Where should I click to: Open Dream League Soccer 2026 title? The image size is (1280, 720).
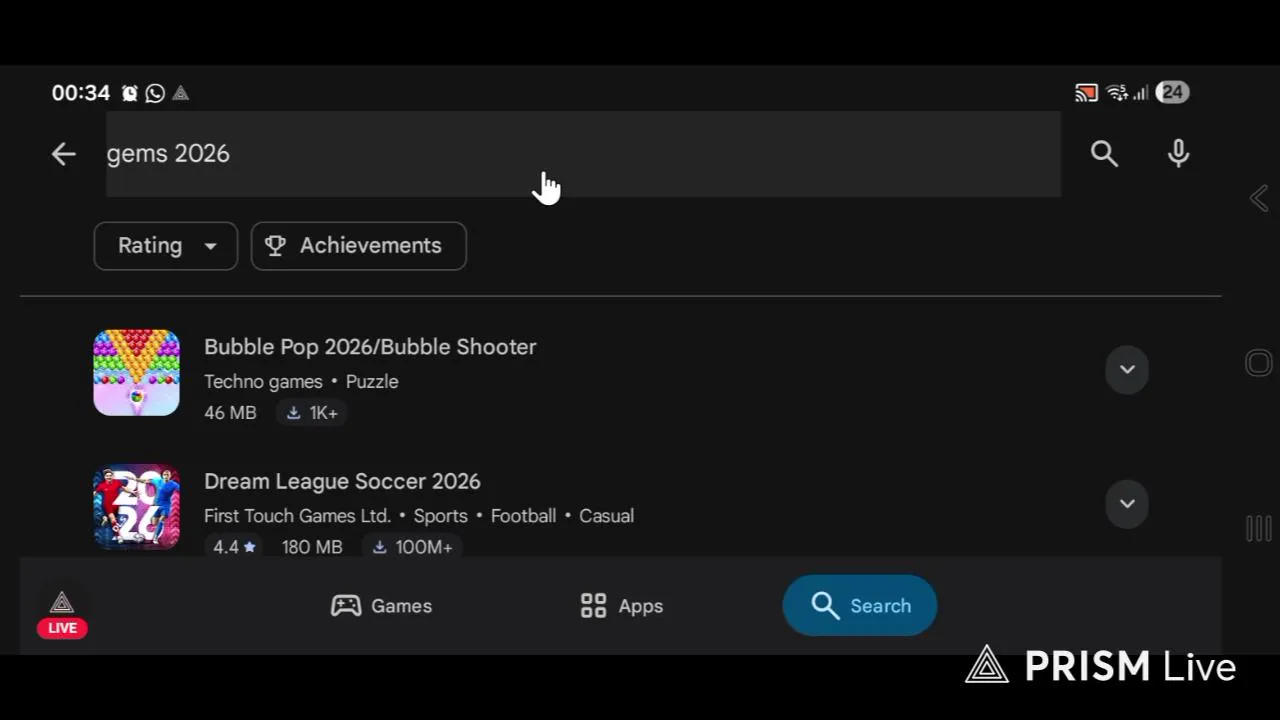coord(342,482)
